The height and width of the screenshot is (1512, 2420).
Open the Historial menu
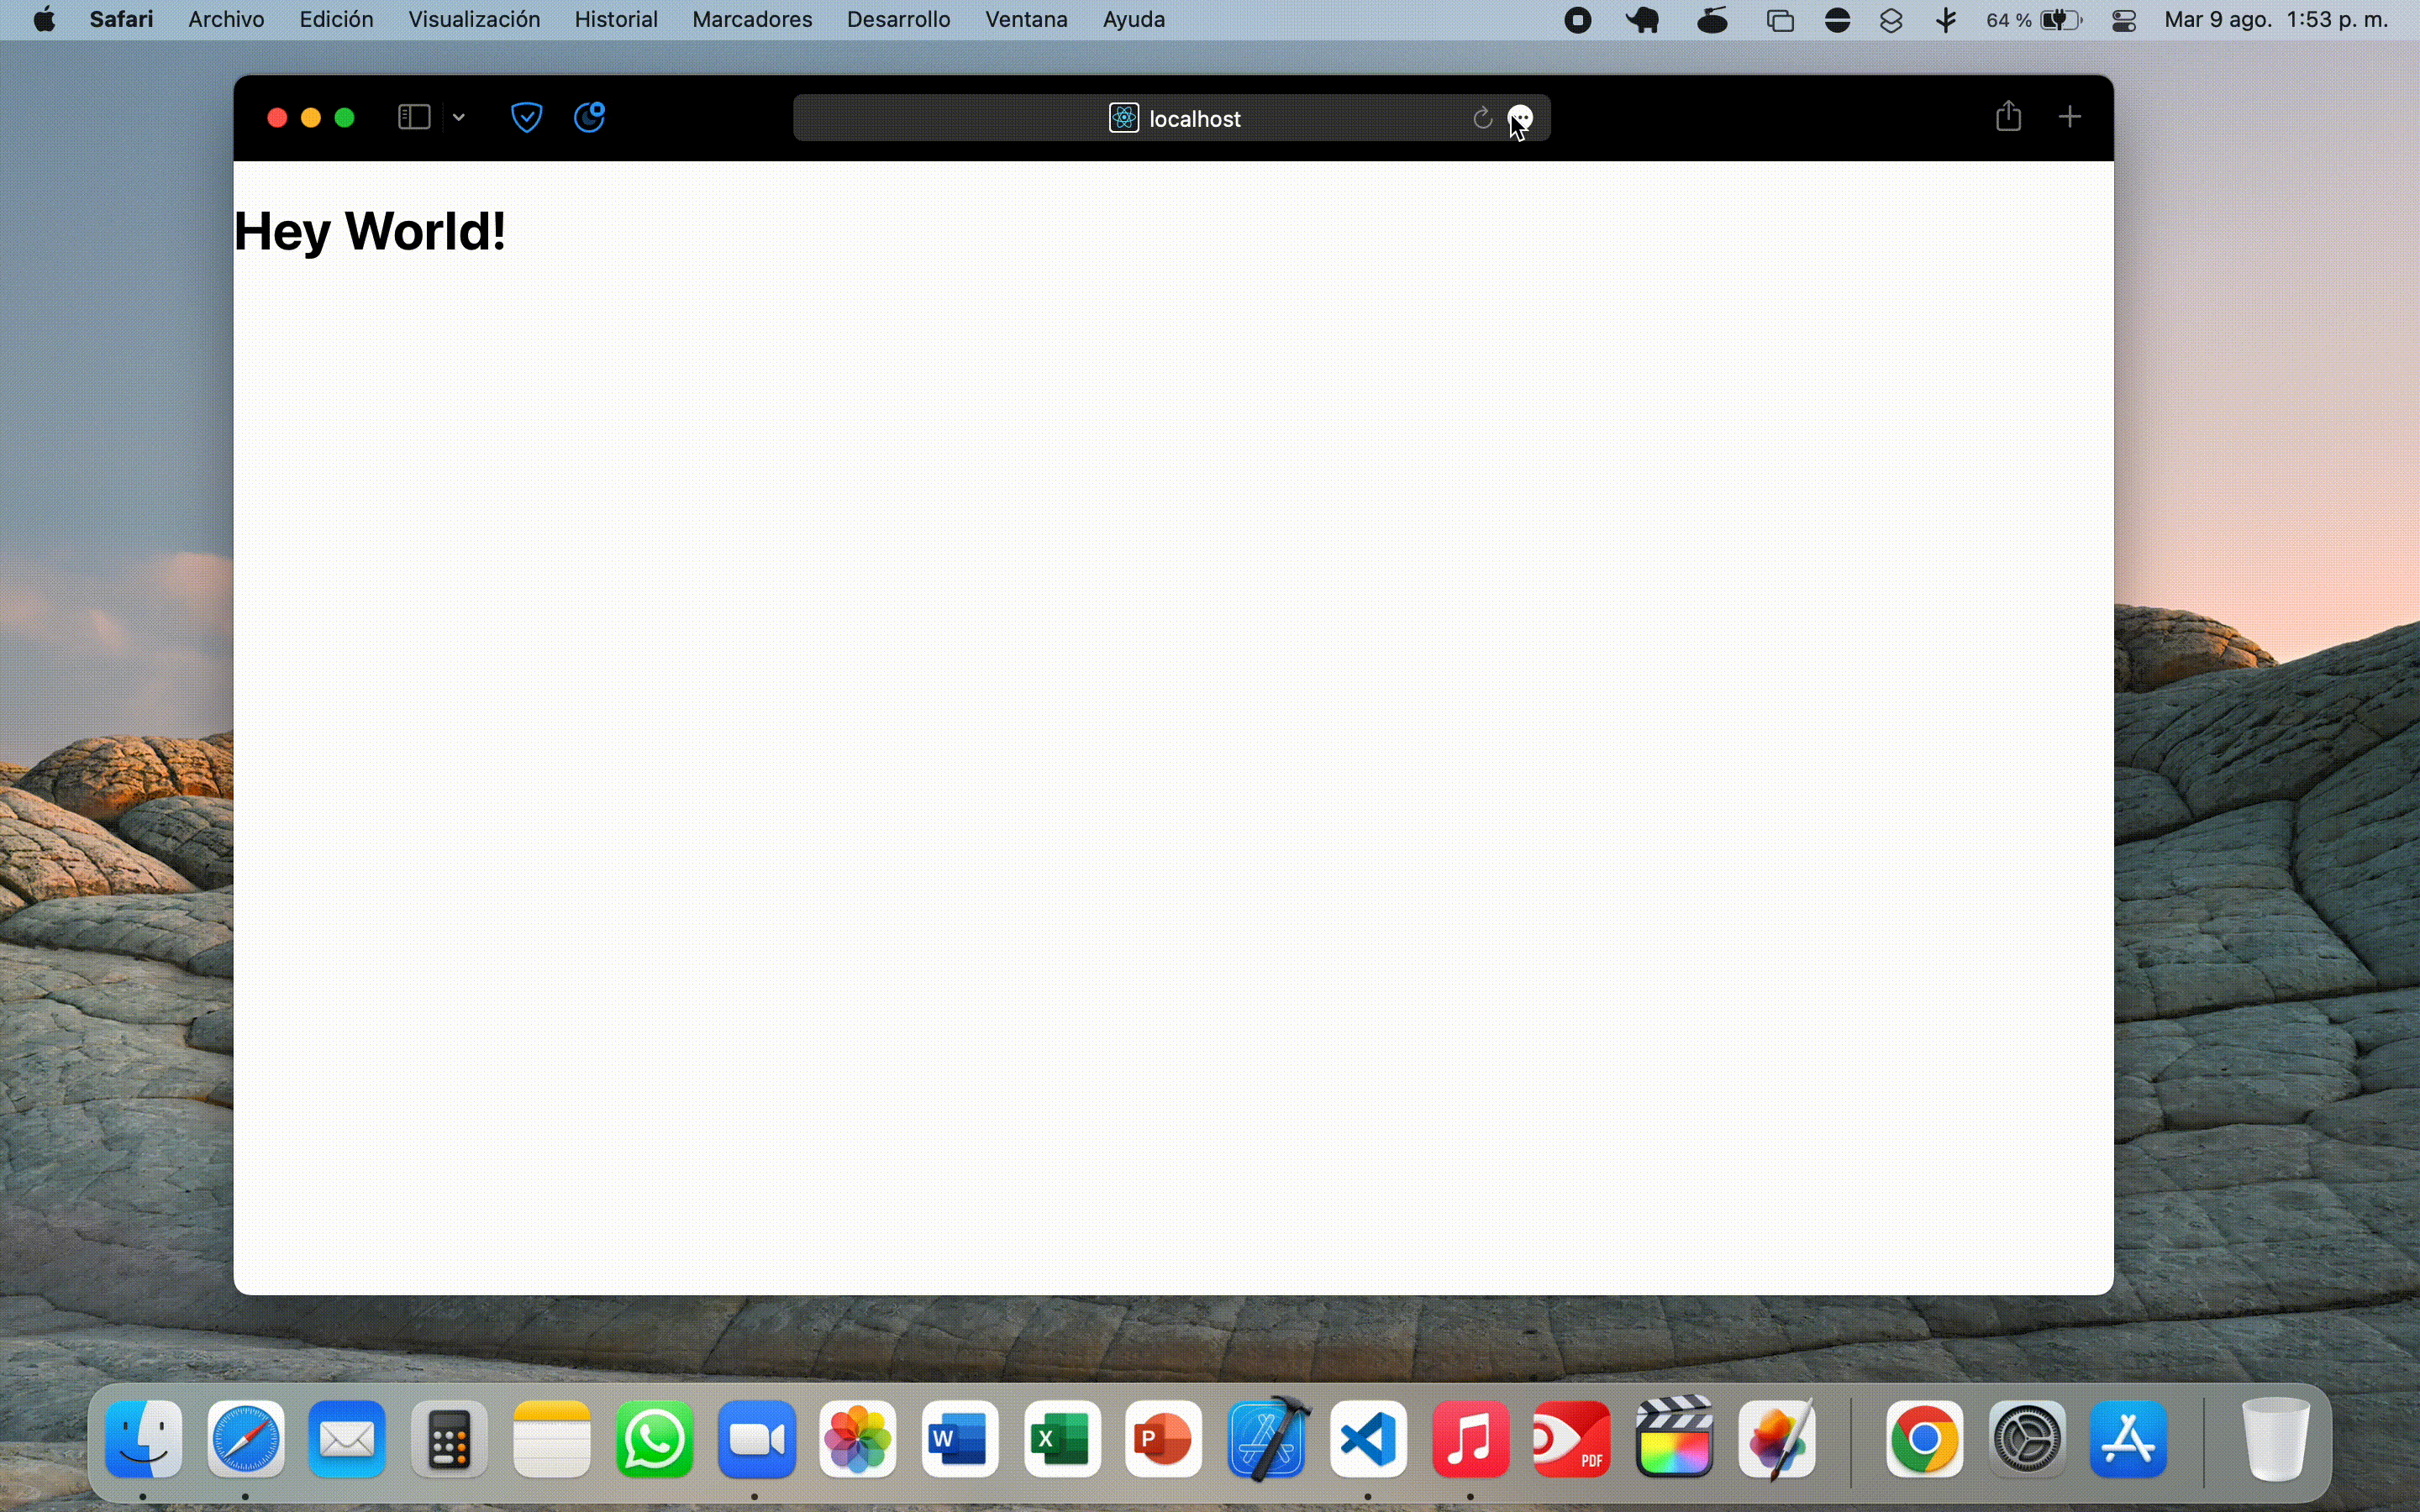(x=616, y=20)
